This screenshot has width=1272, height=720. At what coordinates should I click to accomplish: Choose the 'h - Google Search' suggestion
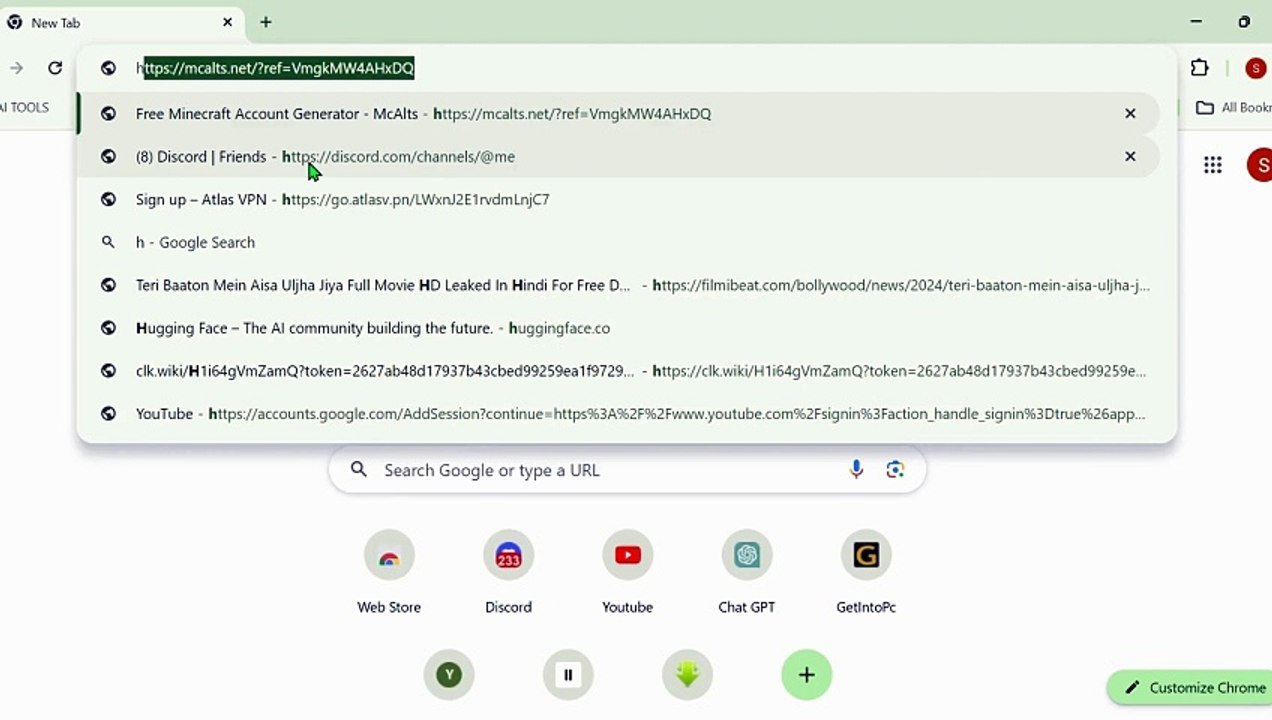[x=618, y=243]
